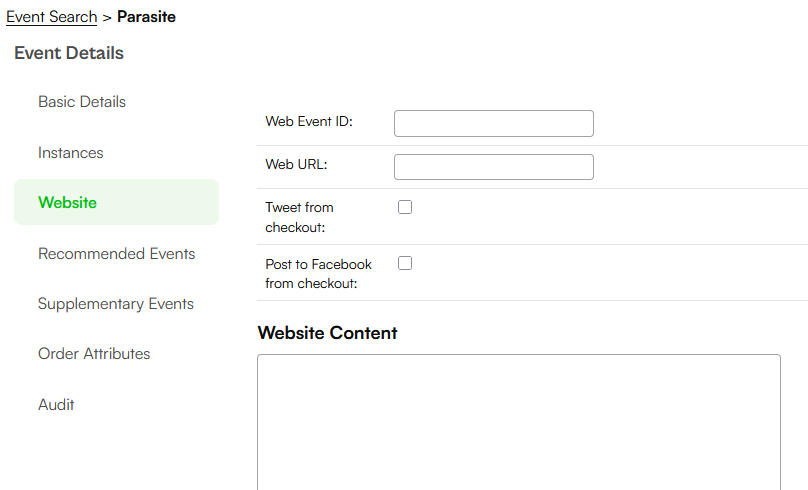Go back to Event Search link

coord(52,16)
